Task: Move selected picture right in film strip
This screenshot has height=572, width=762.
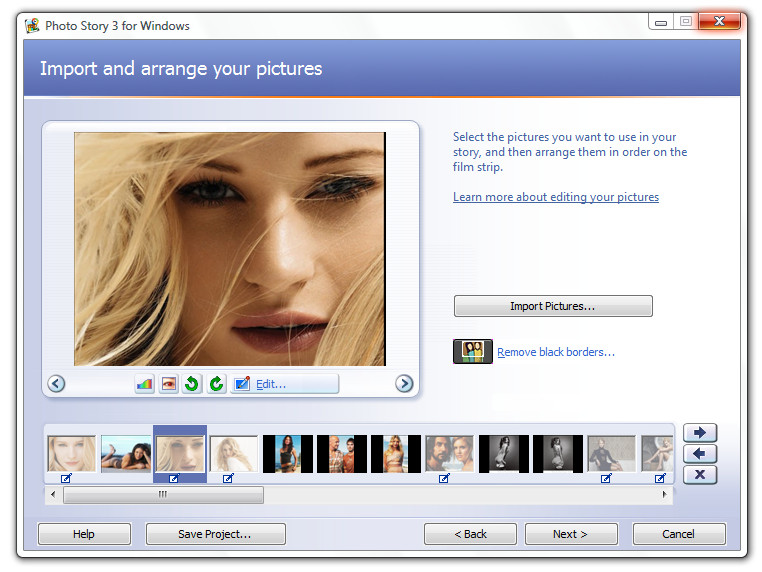Action: pyautogui.click(x=700, y=433)
